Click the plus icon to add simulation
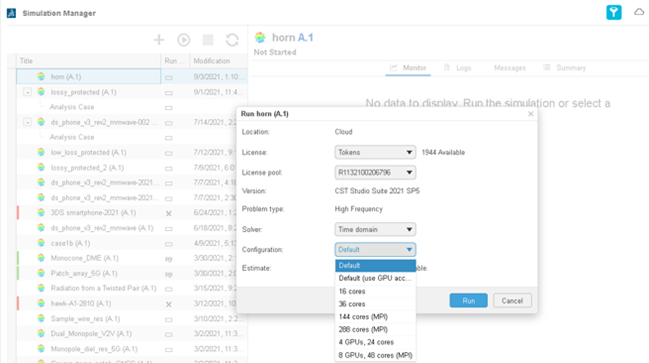649x363 pixels. pyautogui.click(x=159, y=40)
